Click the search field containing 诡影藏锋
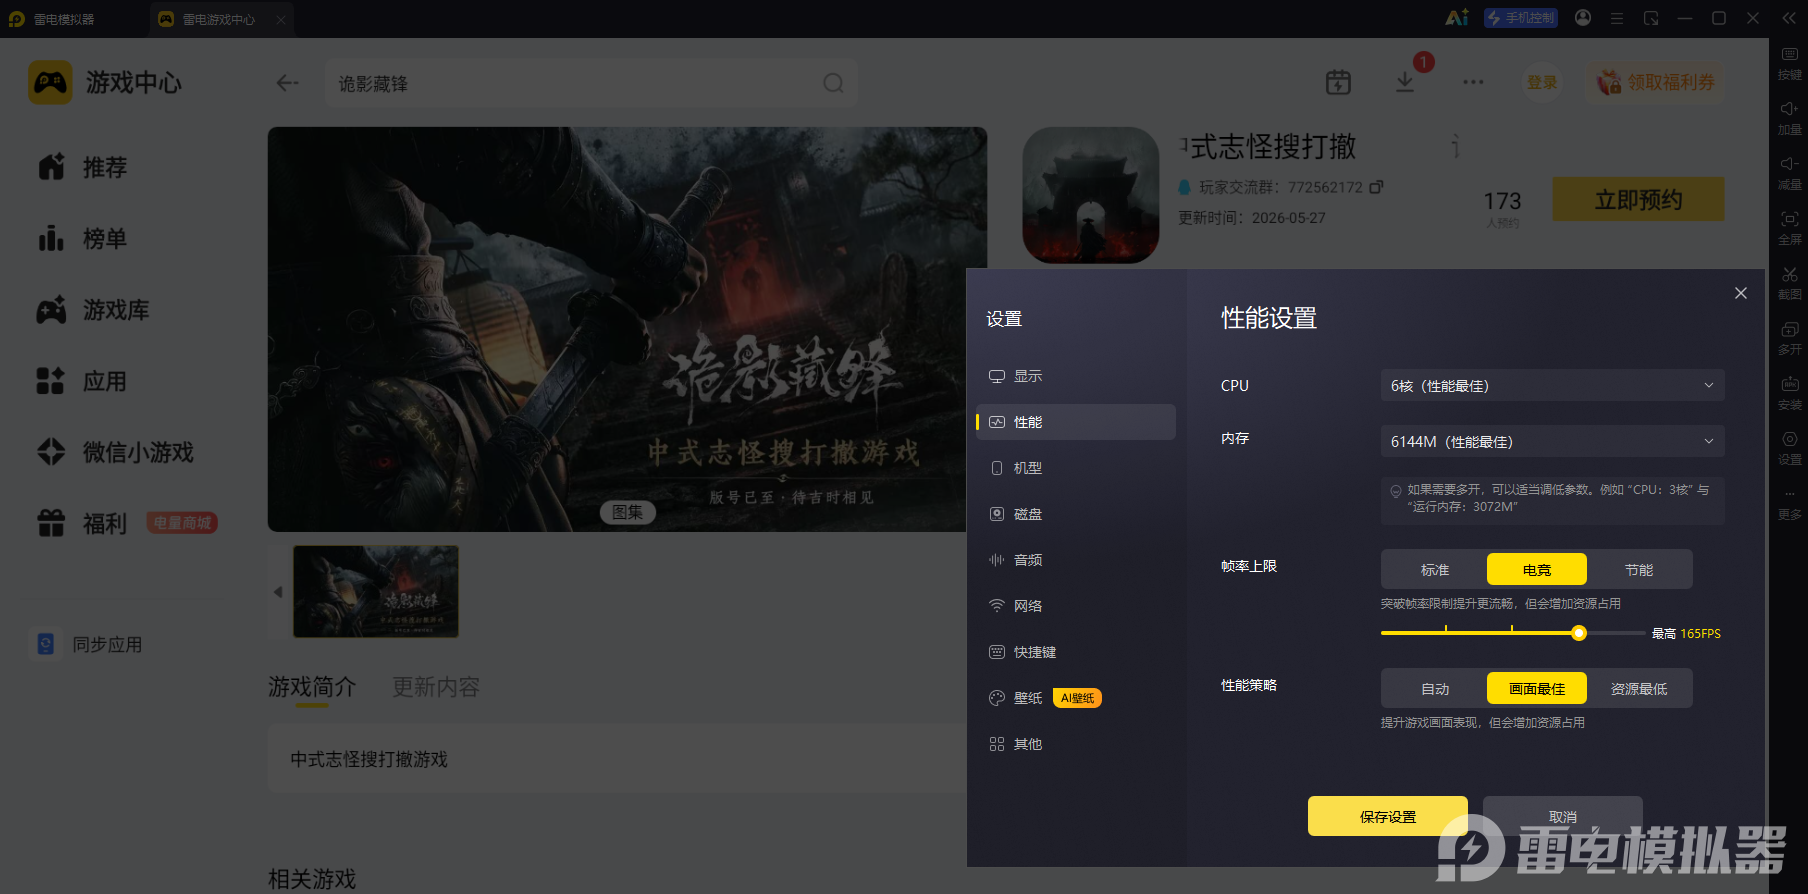 pos(591,83)
